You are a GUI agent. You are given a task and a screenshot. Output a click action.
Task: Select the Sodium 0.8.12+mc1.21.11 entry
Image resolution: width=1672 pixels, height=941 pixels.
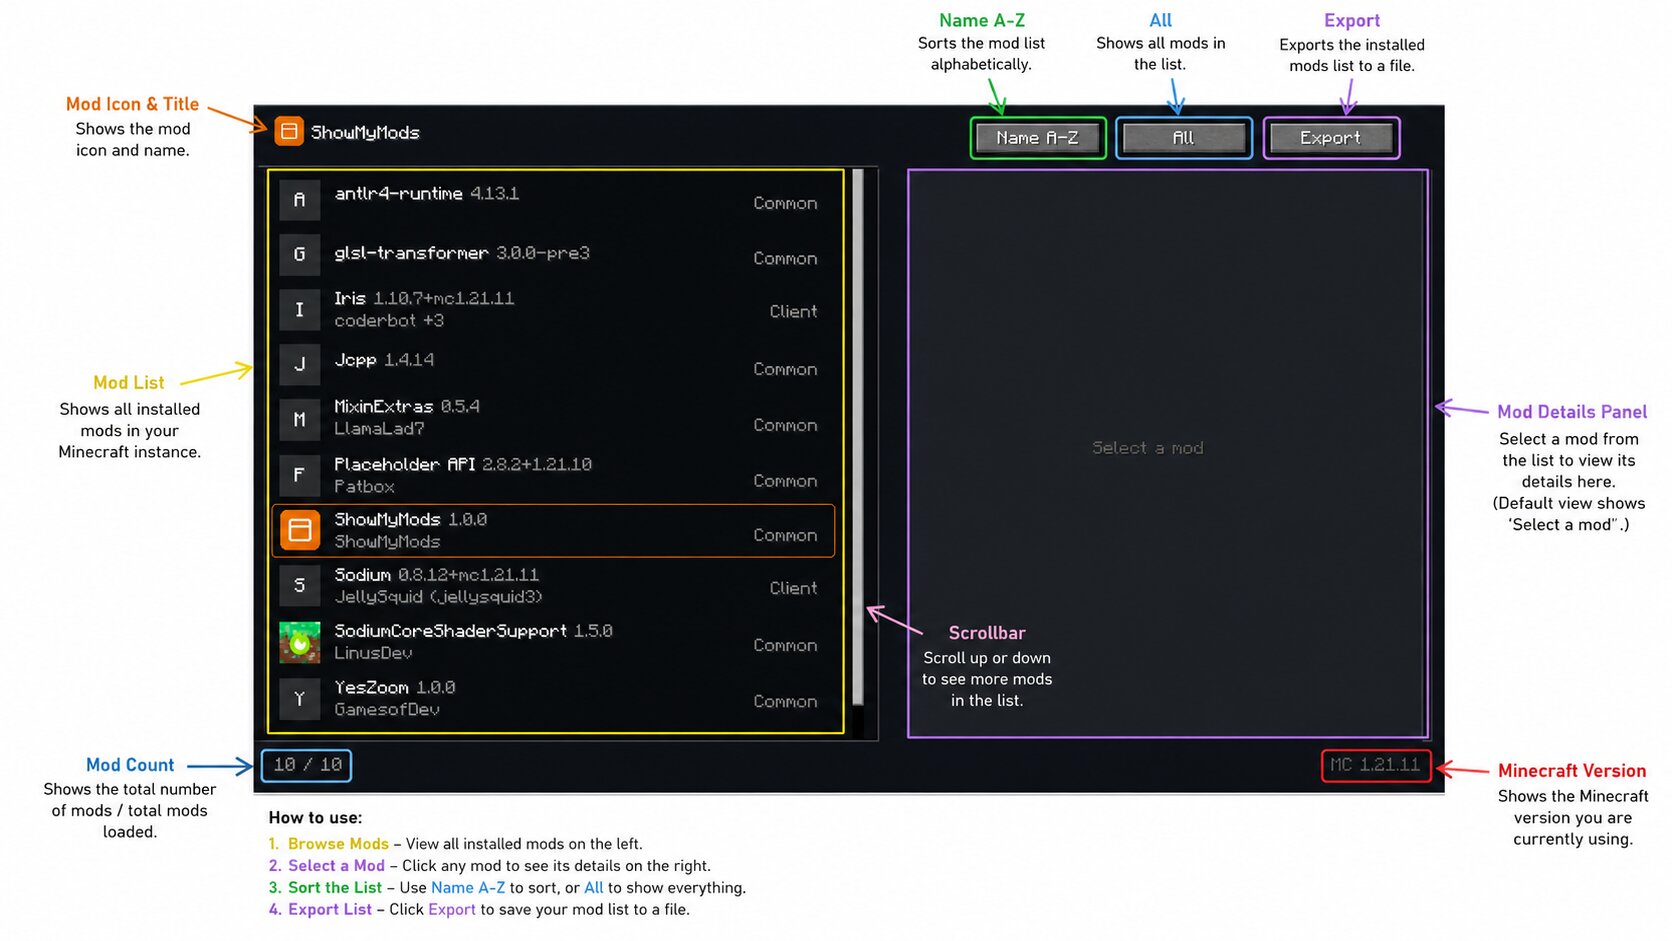pyautogui.click(x=553, y=586)
